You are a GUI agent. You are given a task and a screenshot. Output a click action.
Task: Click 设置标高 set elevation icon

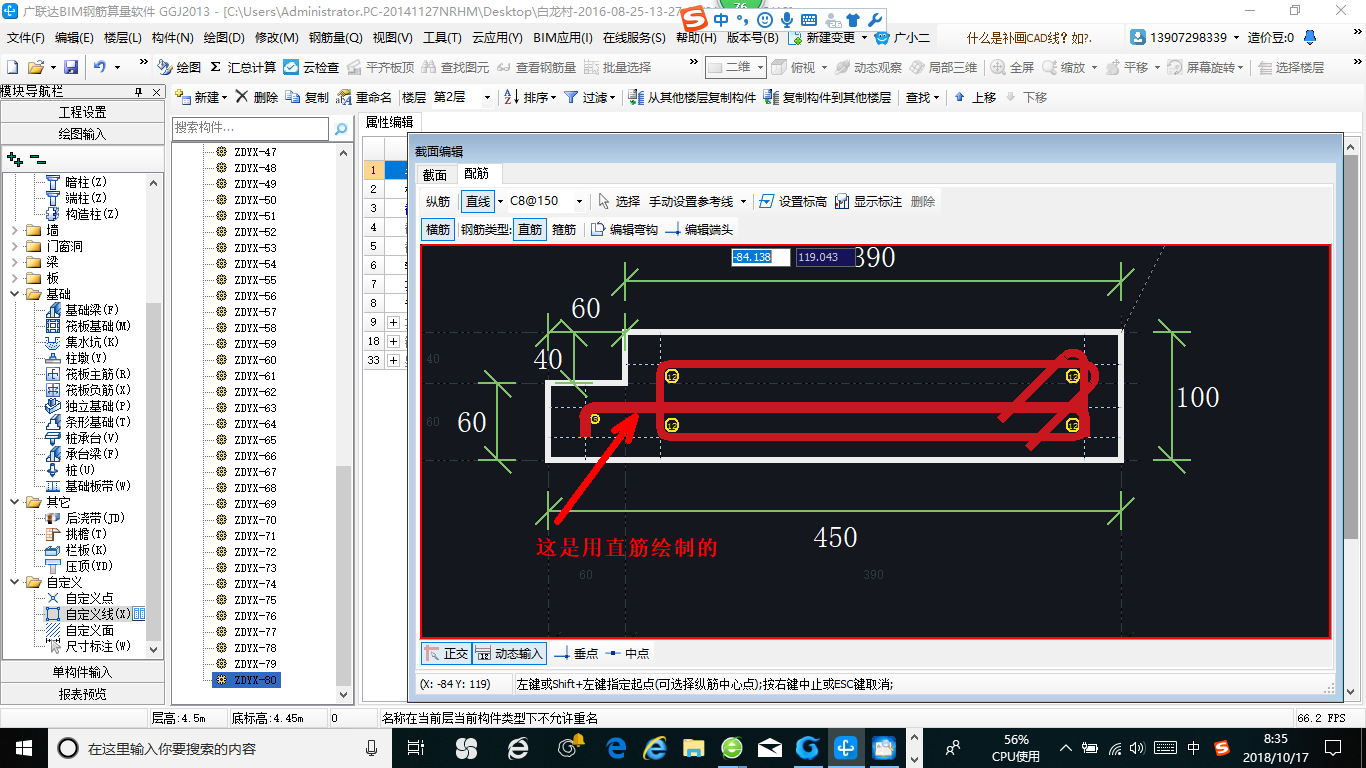(x=793, y=201)
